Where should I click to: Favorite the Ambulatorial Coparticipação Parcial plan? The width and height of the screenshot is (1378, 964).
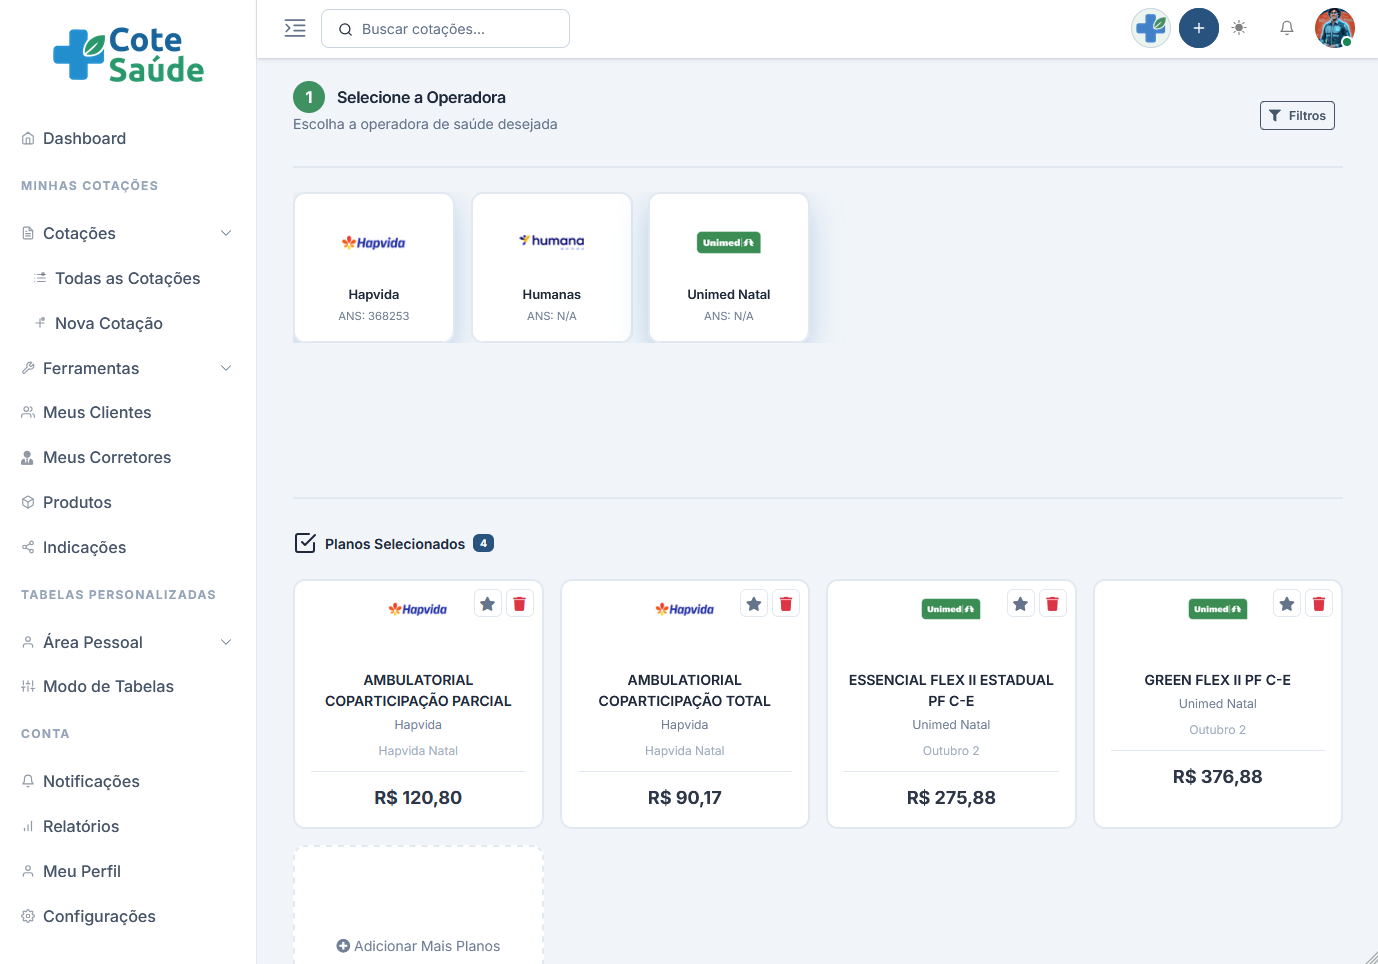click(488, 604)
